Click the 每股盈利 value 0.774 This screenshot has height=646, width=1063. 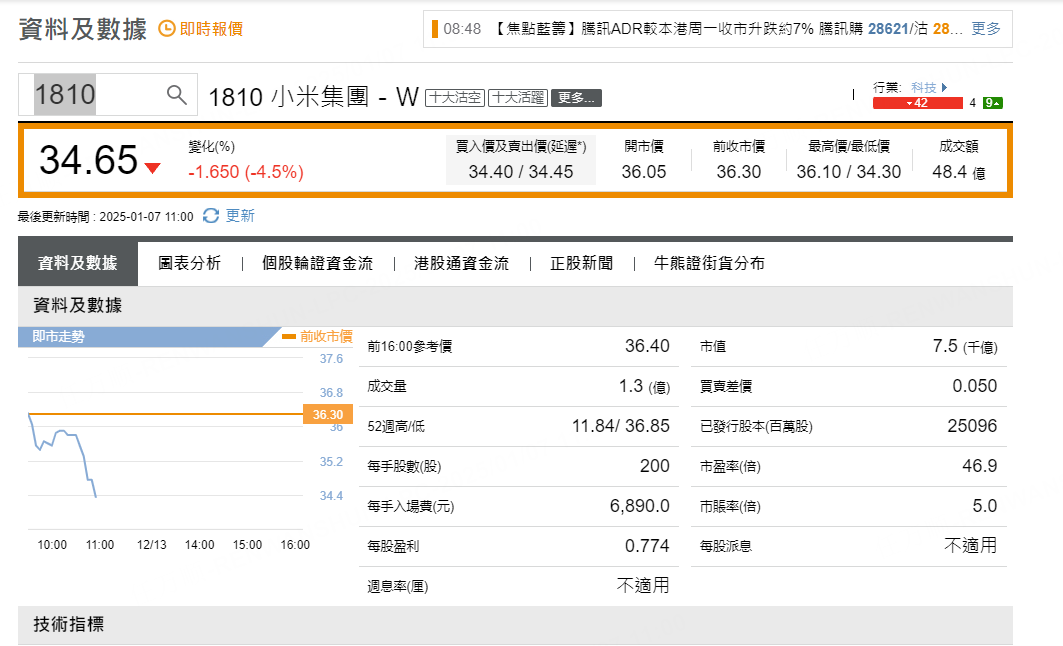(647, 546)
